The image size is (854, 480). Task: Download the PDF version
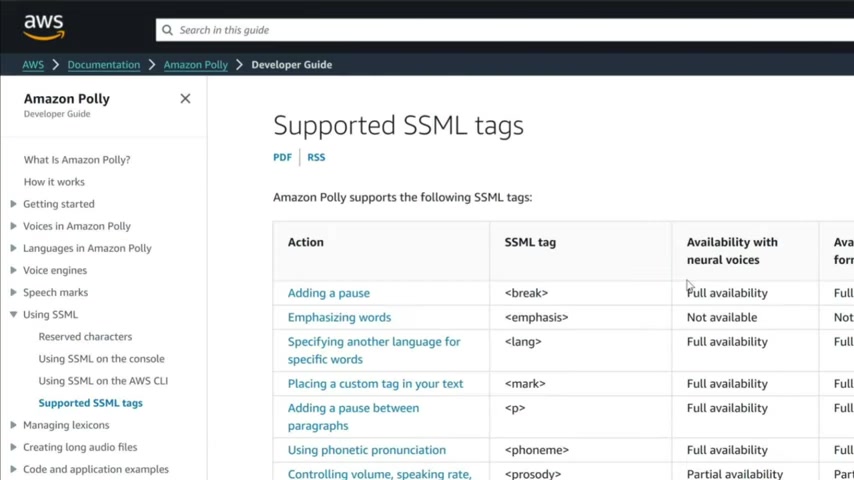(282, 157)
